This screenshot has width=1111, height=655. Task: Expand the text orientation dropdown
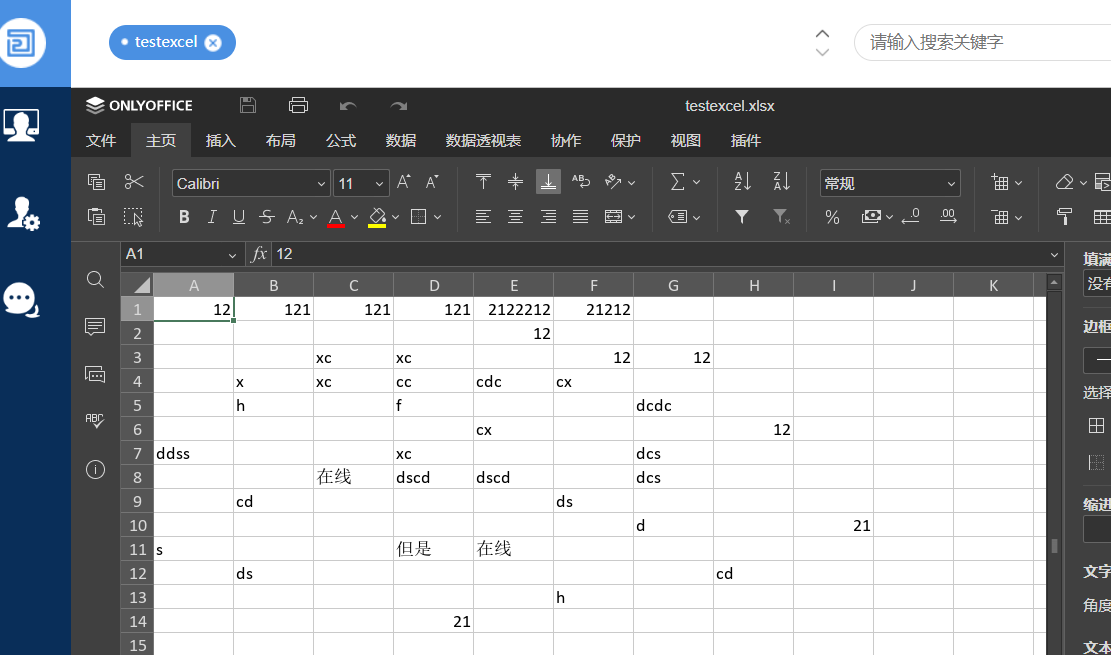tap(631, 182)
